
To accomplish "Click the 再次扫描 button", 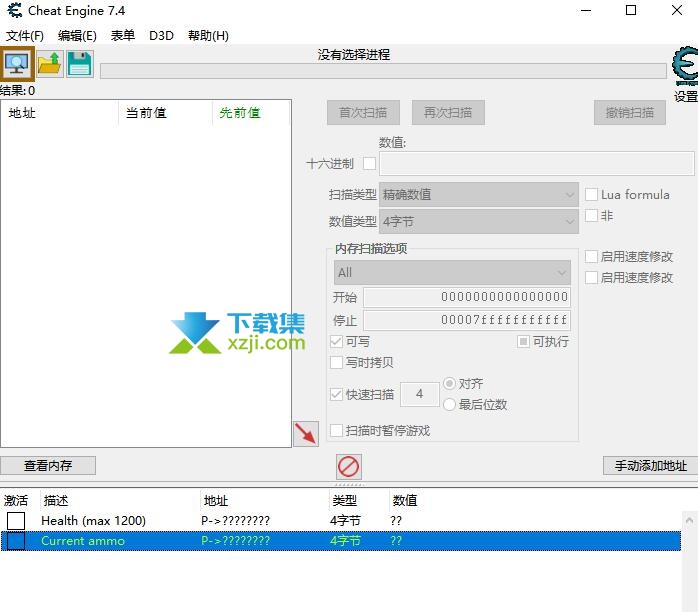I will click(448, 113).
